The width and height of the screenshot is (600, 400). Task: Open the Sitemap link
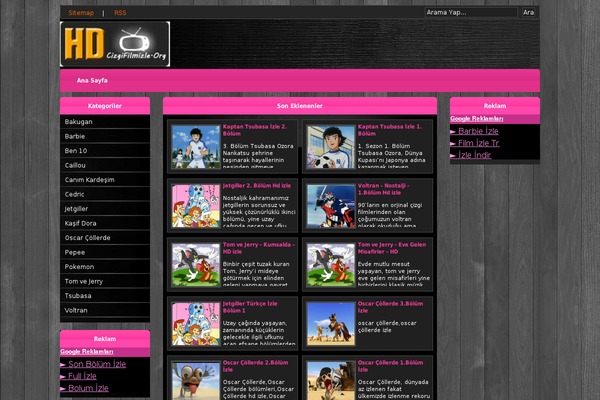pos(81,13)
